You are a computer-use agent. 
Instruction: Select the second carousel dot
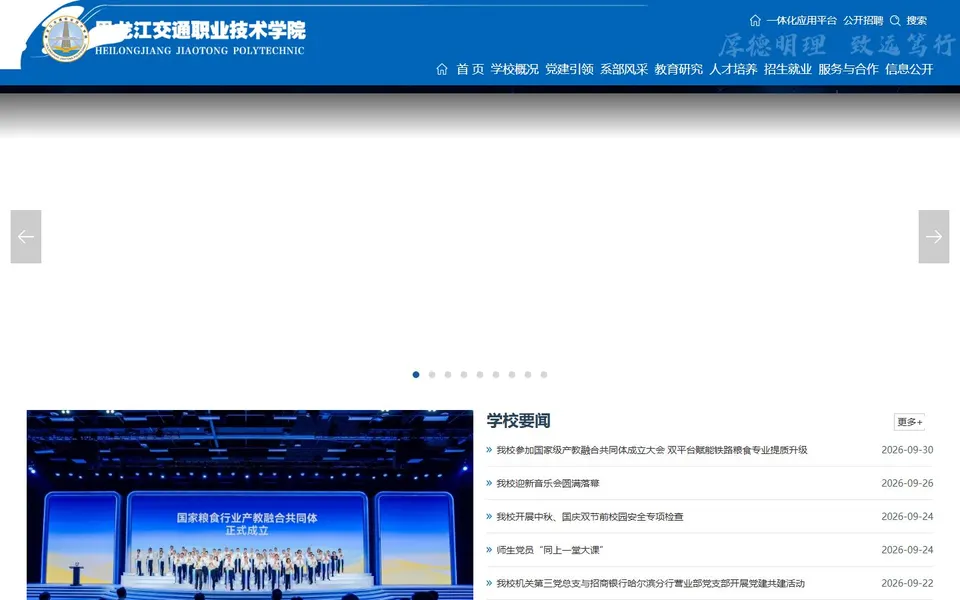click(432, 375)
